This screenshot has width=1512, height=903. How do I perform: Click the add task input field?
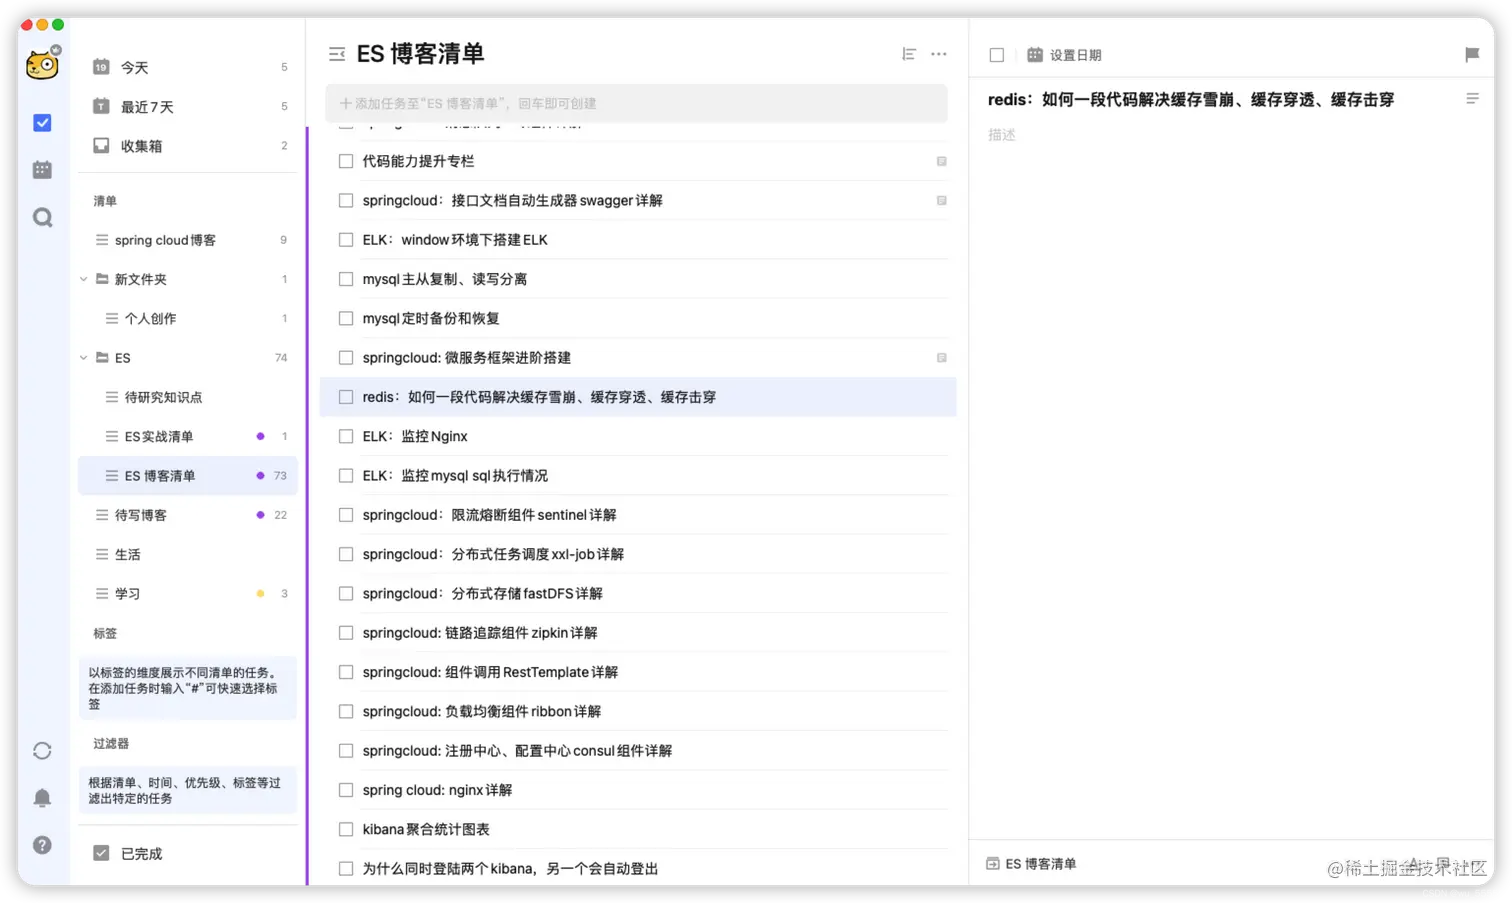point(637,103)
